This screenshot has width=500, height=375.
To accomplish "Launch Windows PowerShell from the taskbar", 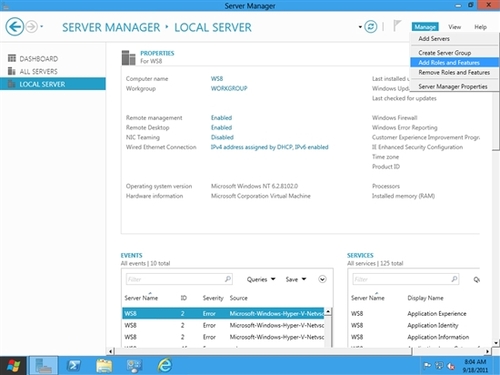I will (74, 366).
